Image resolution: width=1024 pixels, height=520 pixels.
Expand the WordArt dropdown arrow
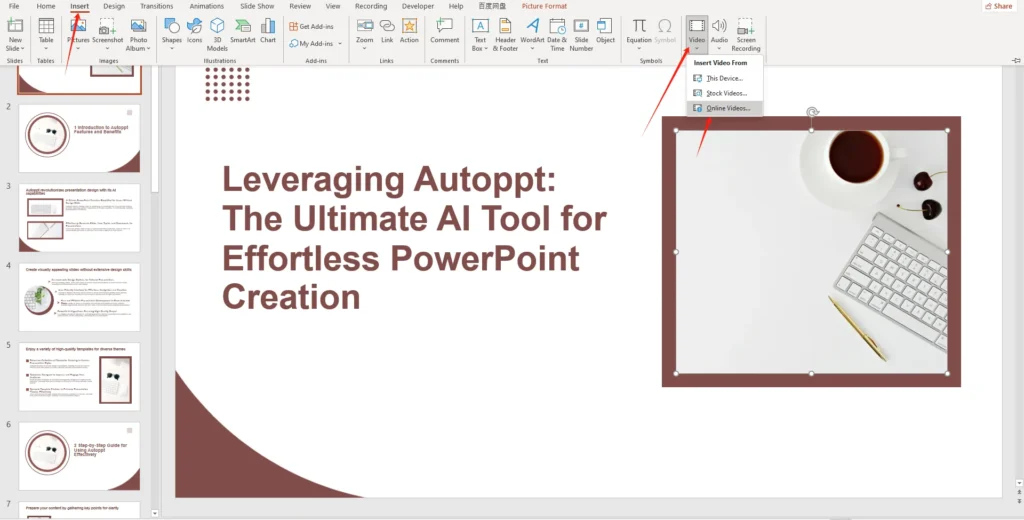pyautogui.click(x=533, y=48)
